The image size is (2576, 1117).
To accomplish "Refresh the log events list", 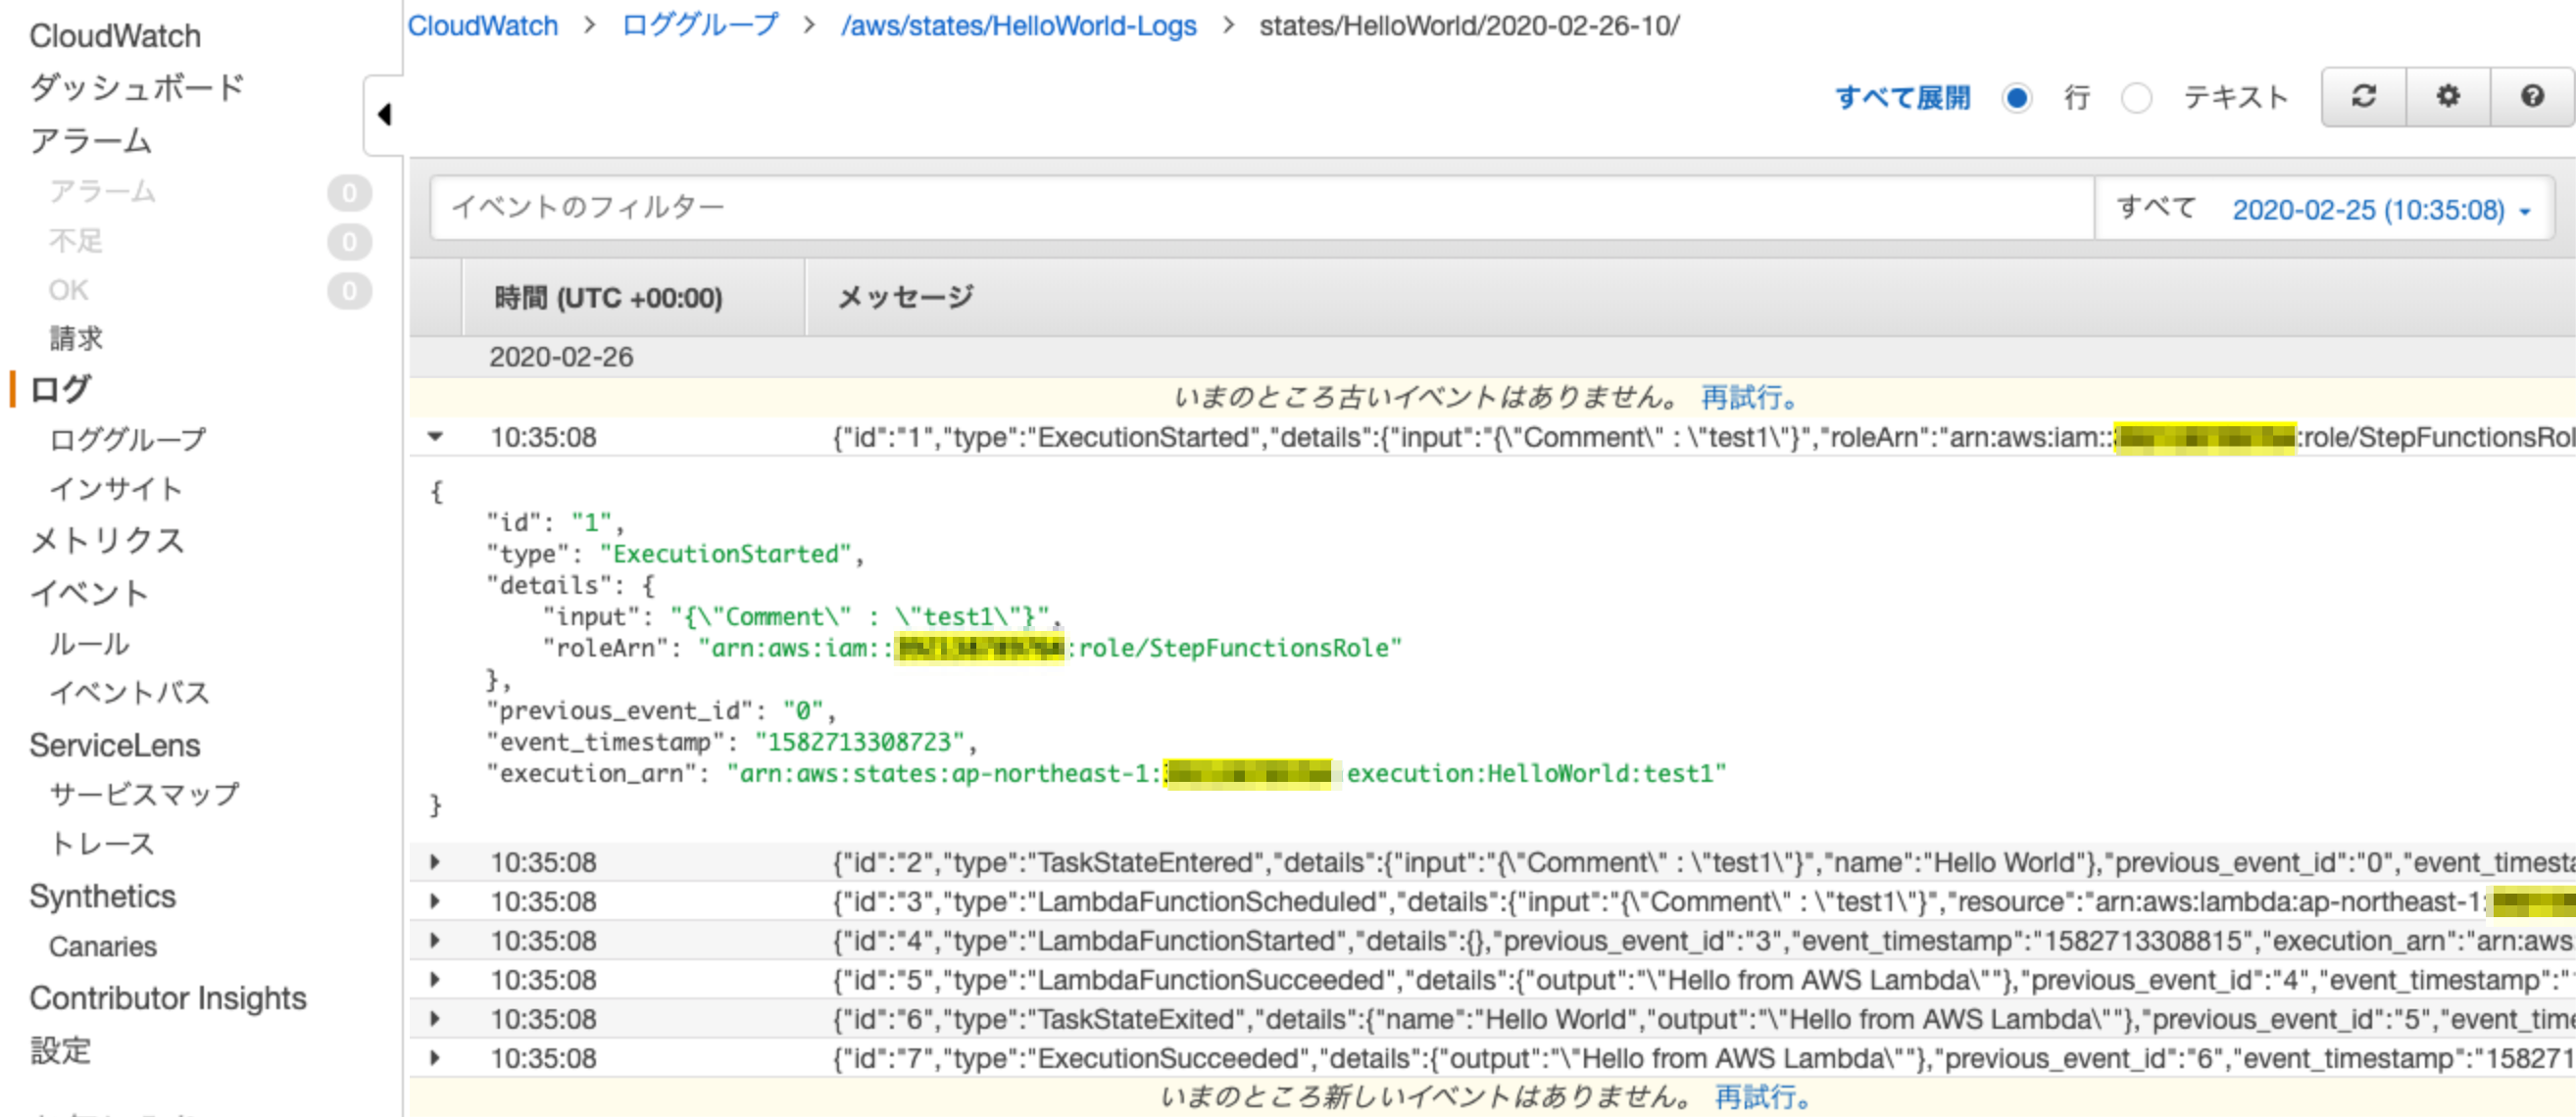I will [2362, 96].
